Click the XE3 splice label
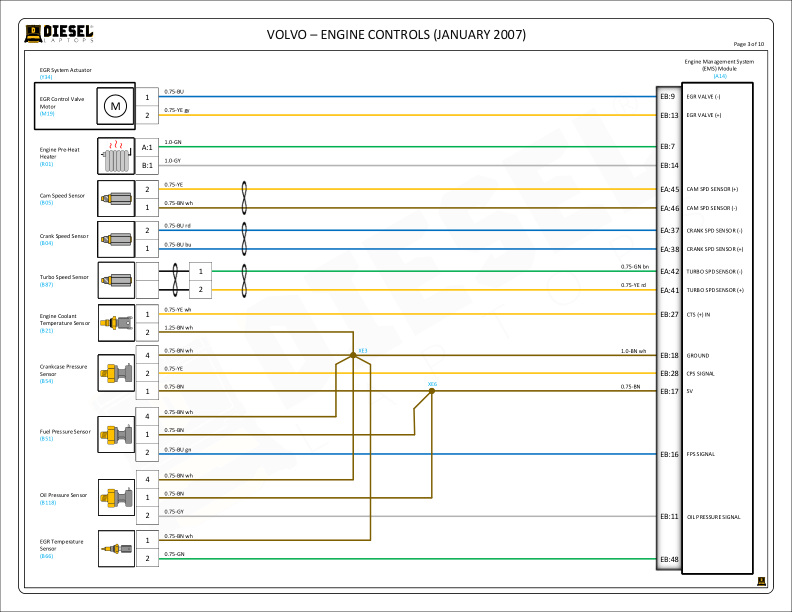Viewport: 792px width, 612px height. pyautogui.click(x=363, y=350)
